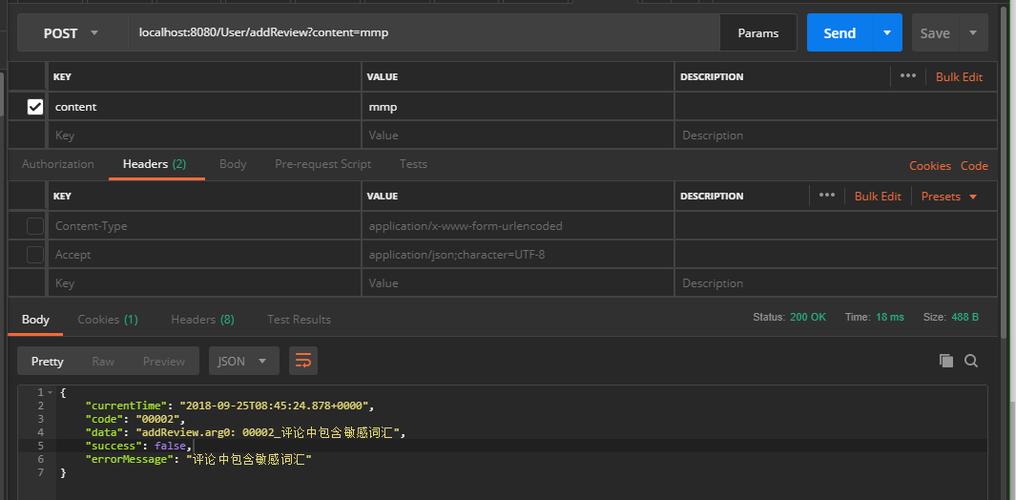Send the request
Image resolution: width=1016 pixels, height=500 pixels.
click(840, 33)
